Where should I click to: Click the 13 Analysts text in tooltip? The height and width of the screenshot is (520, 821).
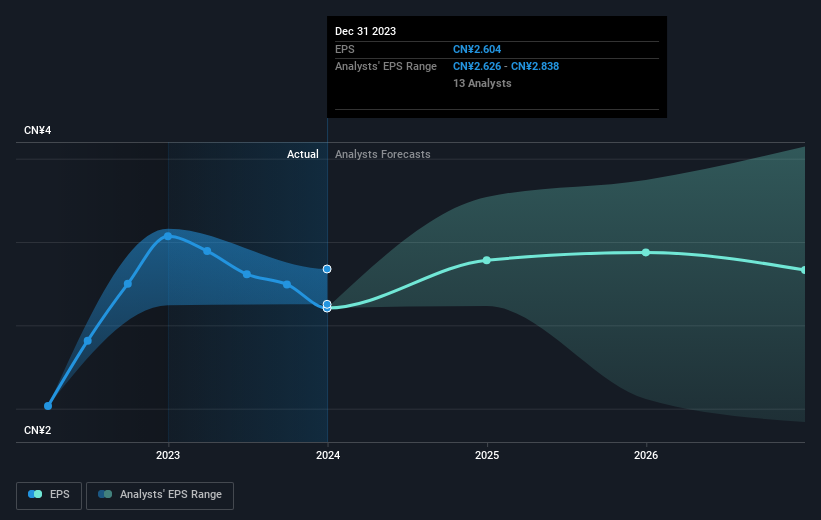(x=482, y=83)
